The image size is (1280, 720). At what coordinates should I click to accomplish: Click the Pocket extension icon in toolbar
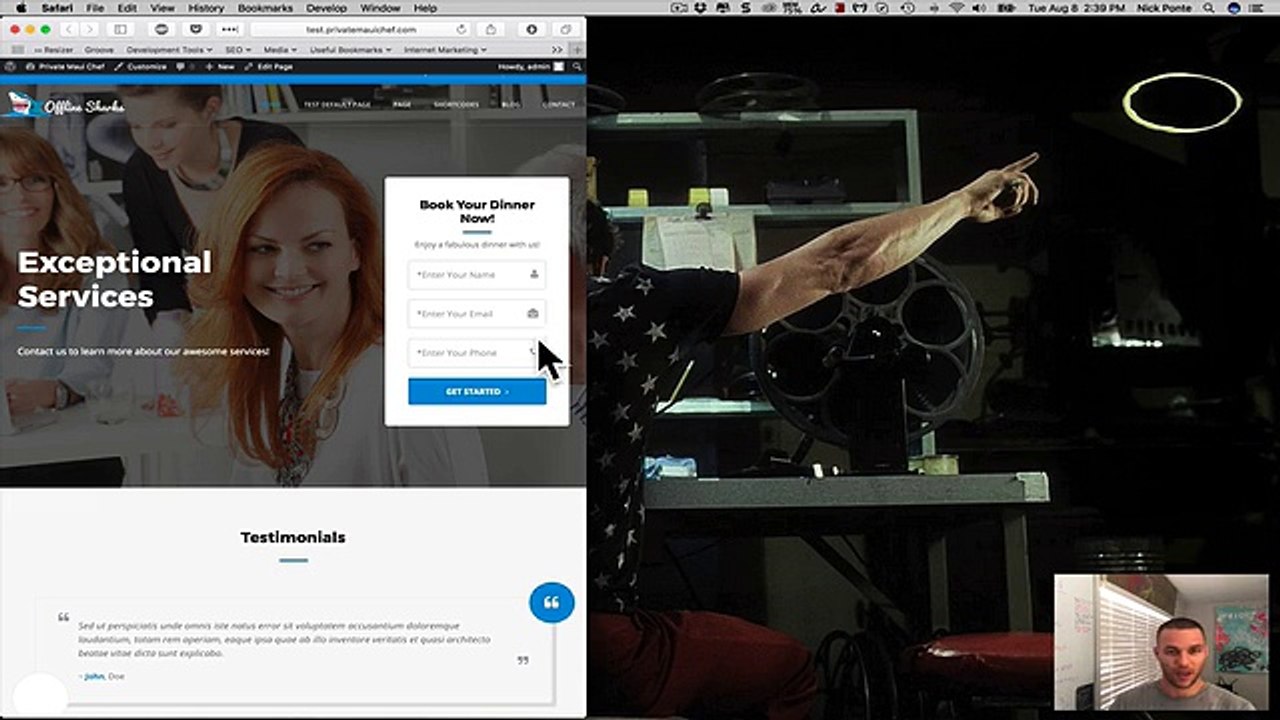click(x=196, y=29)
